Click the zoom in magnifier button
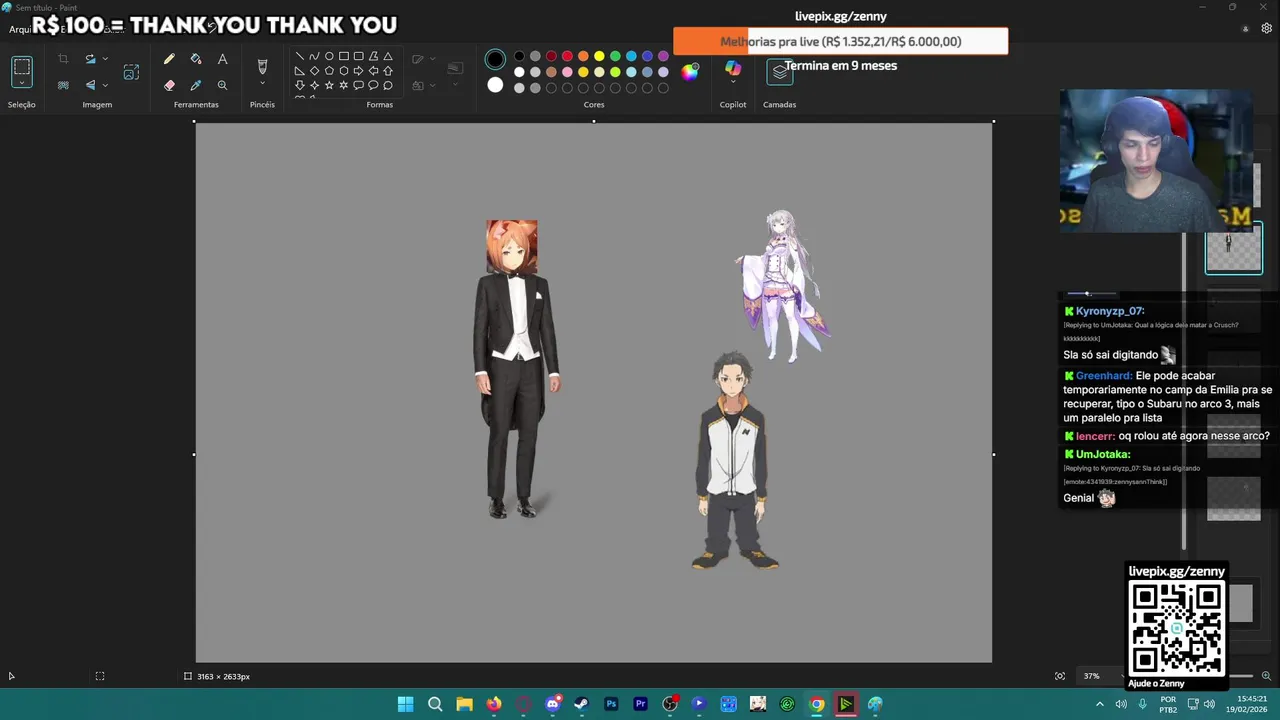The image size is (1280, 720). 1266,676
